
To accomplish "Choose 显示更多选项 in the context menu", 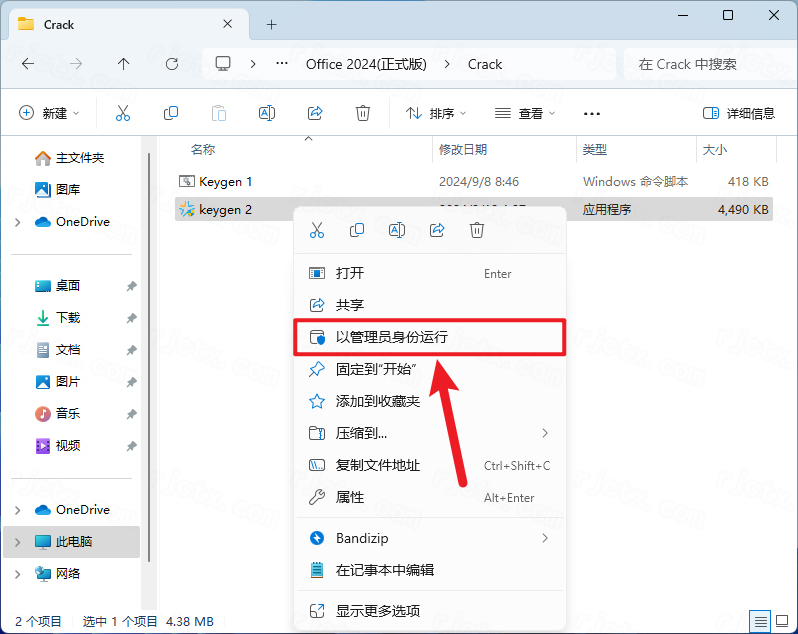I will click(x=378, y=611).
